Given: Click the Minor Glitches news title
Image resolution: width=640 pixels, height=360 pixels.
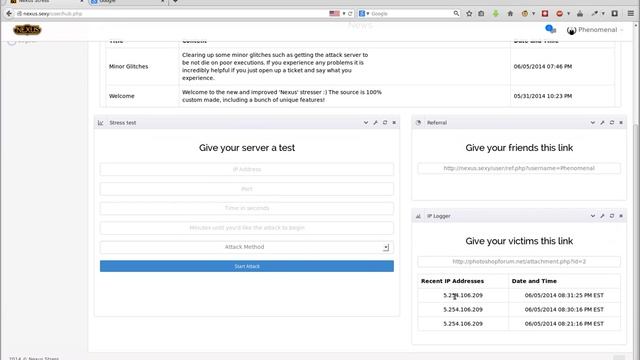Looking at the screenshot, I should coord(129,67).
